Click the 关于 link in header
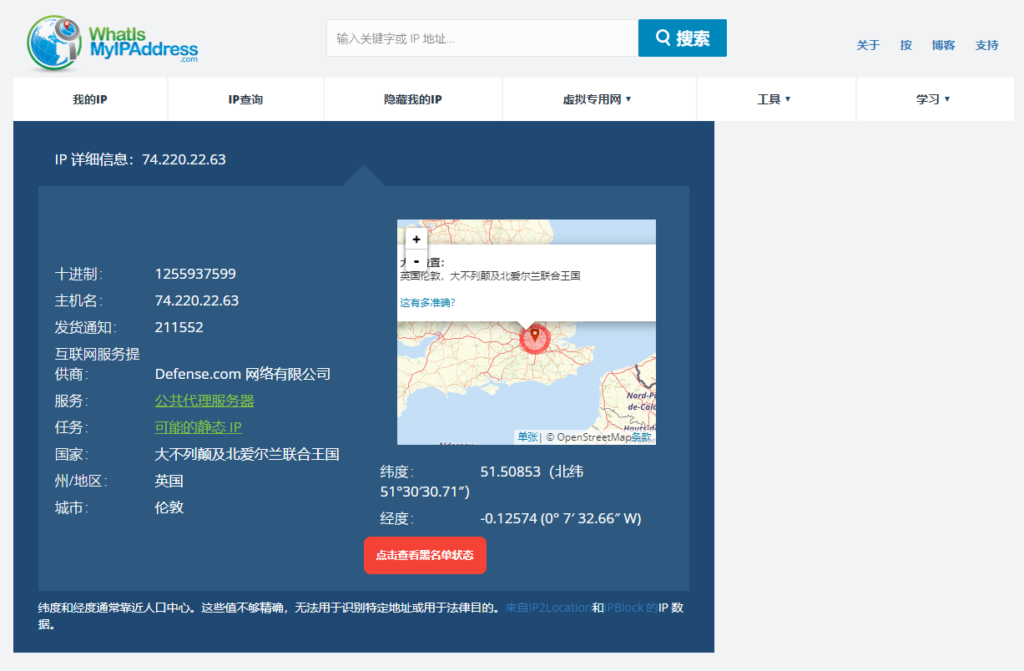The image size is (1024, 671). tap(868, 45)
